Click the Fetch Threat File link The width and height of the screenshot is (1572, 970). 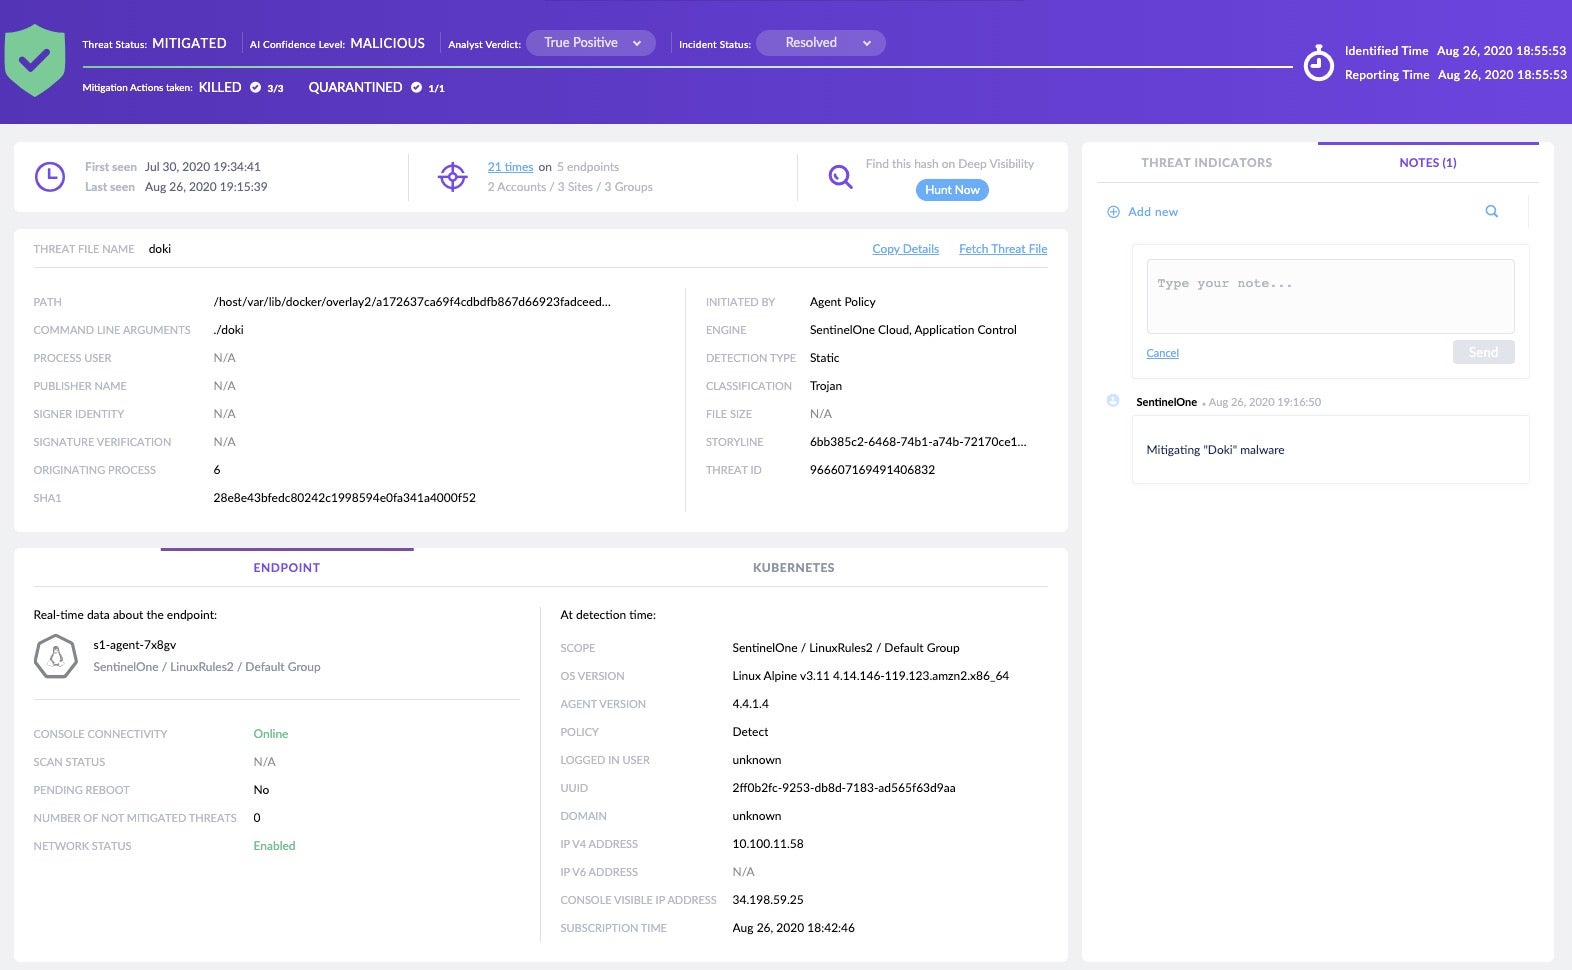click(1002, 249)
